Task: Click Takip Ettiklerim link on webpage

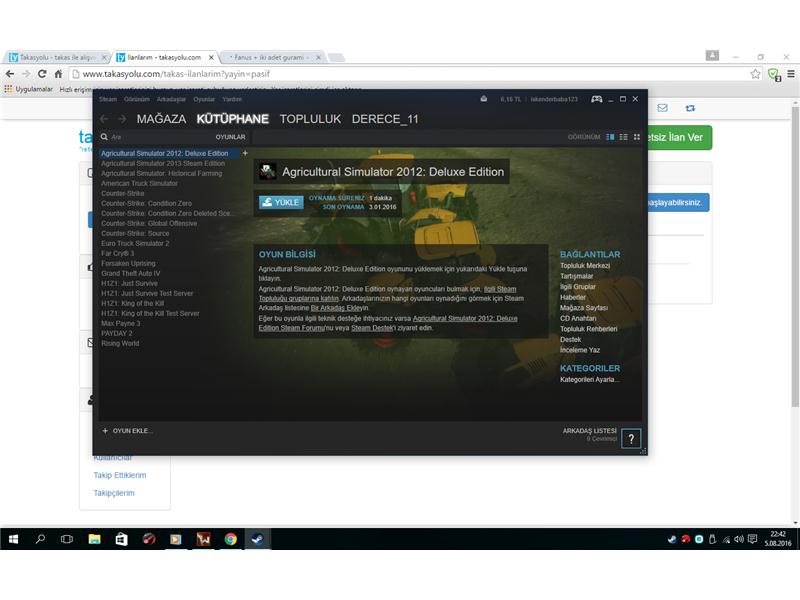Action: click(x=120, y=475)
